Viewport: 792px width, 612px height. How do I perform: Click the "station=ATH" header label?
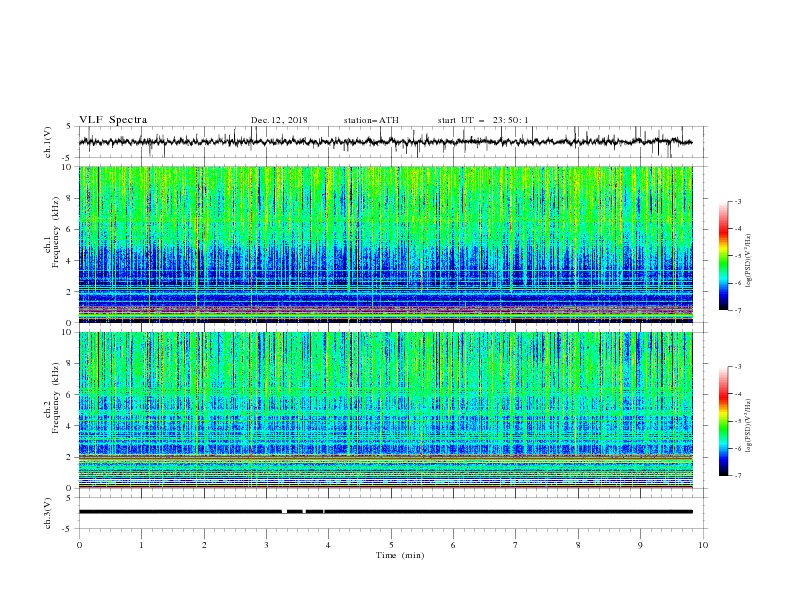[x=371, y=120]
